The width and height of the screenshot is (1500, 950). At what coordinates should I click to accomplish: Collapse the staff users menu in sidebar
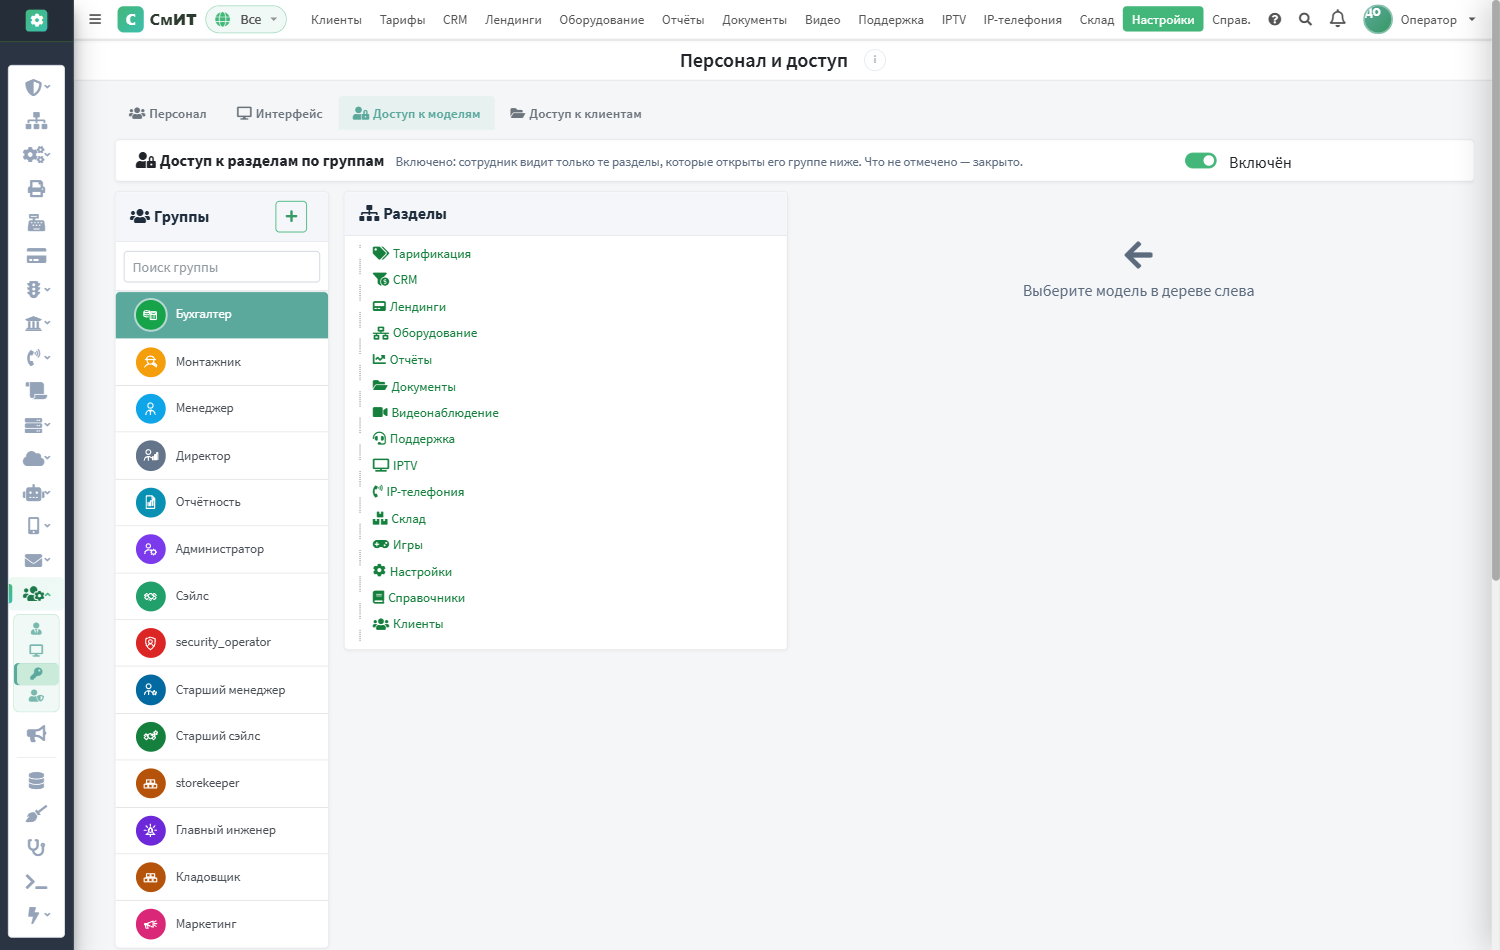[36, 594]
